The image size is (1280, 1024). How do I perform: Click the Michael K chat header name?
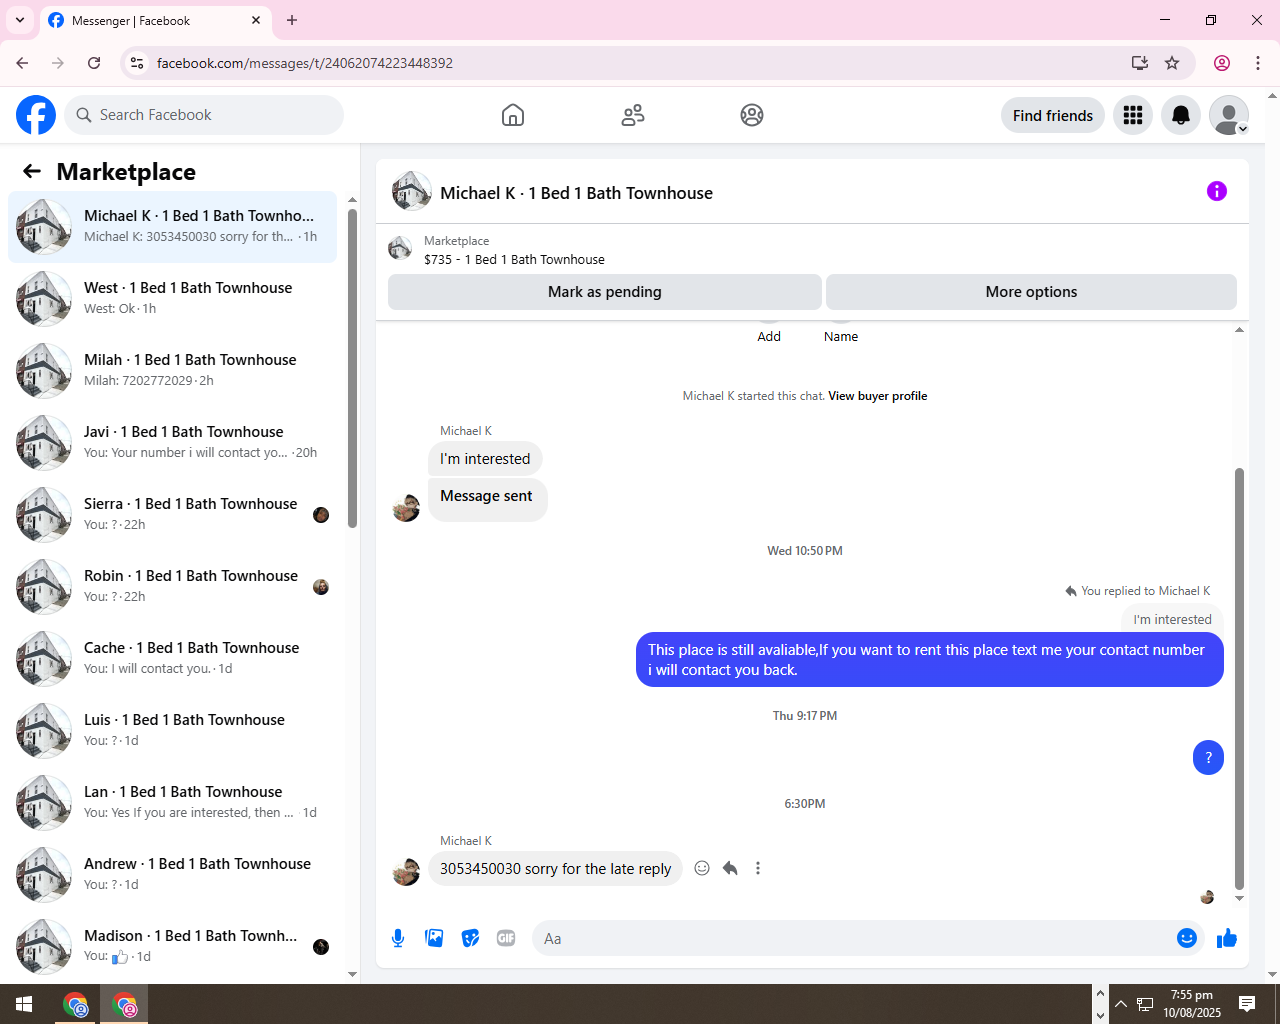tap(576, 193)
